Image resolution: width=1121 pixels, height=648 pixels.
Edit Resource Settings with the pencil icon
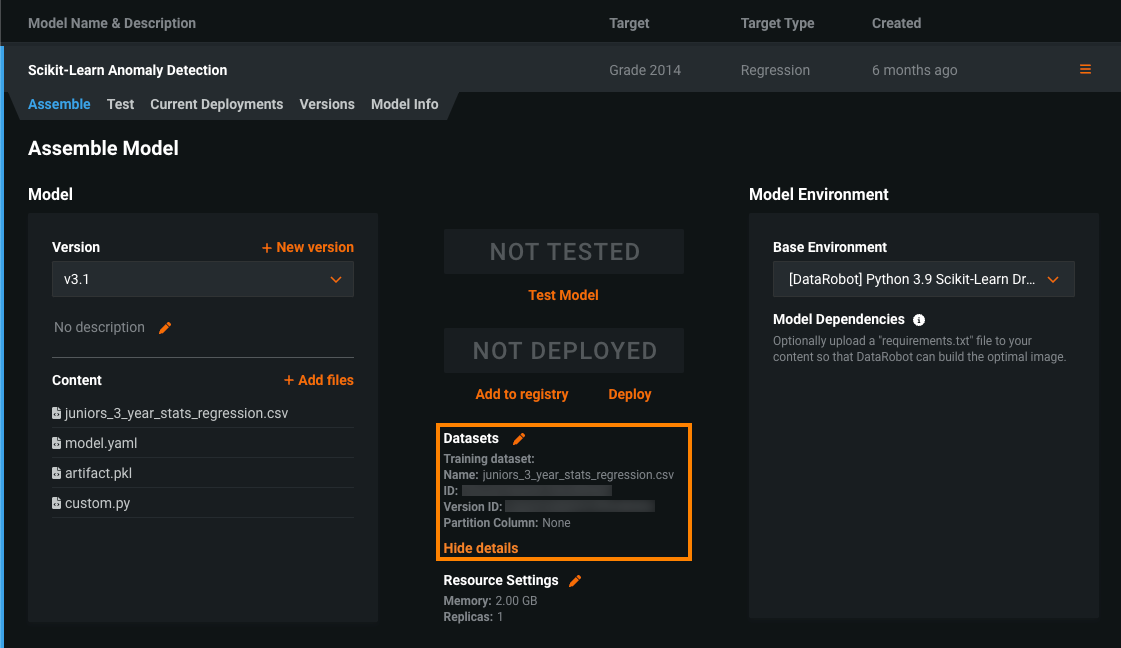[x=575, y=581]
